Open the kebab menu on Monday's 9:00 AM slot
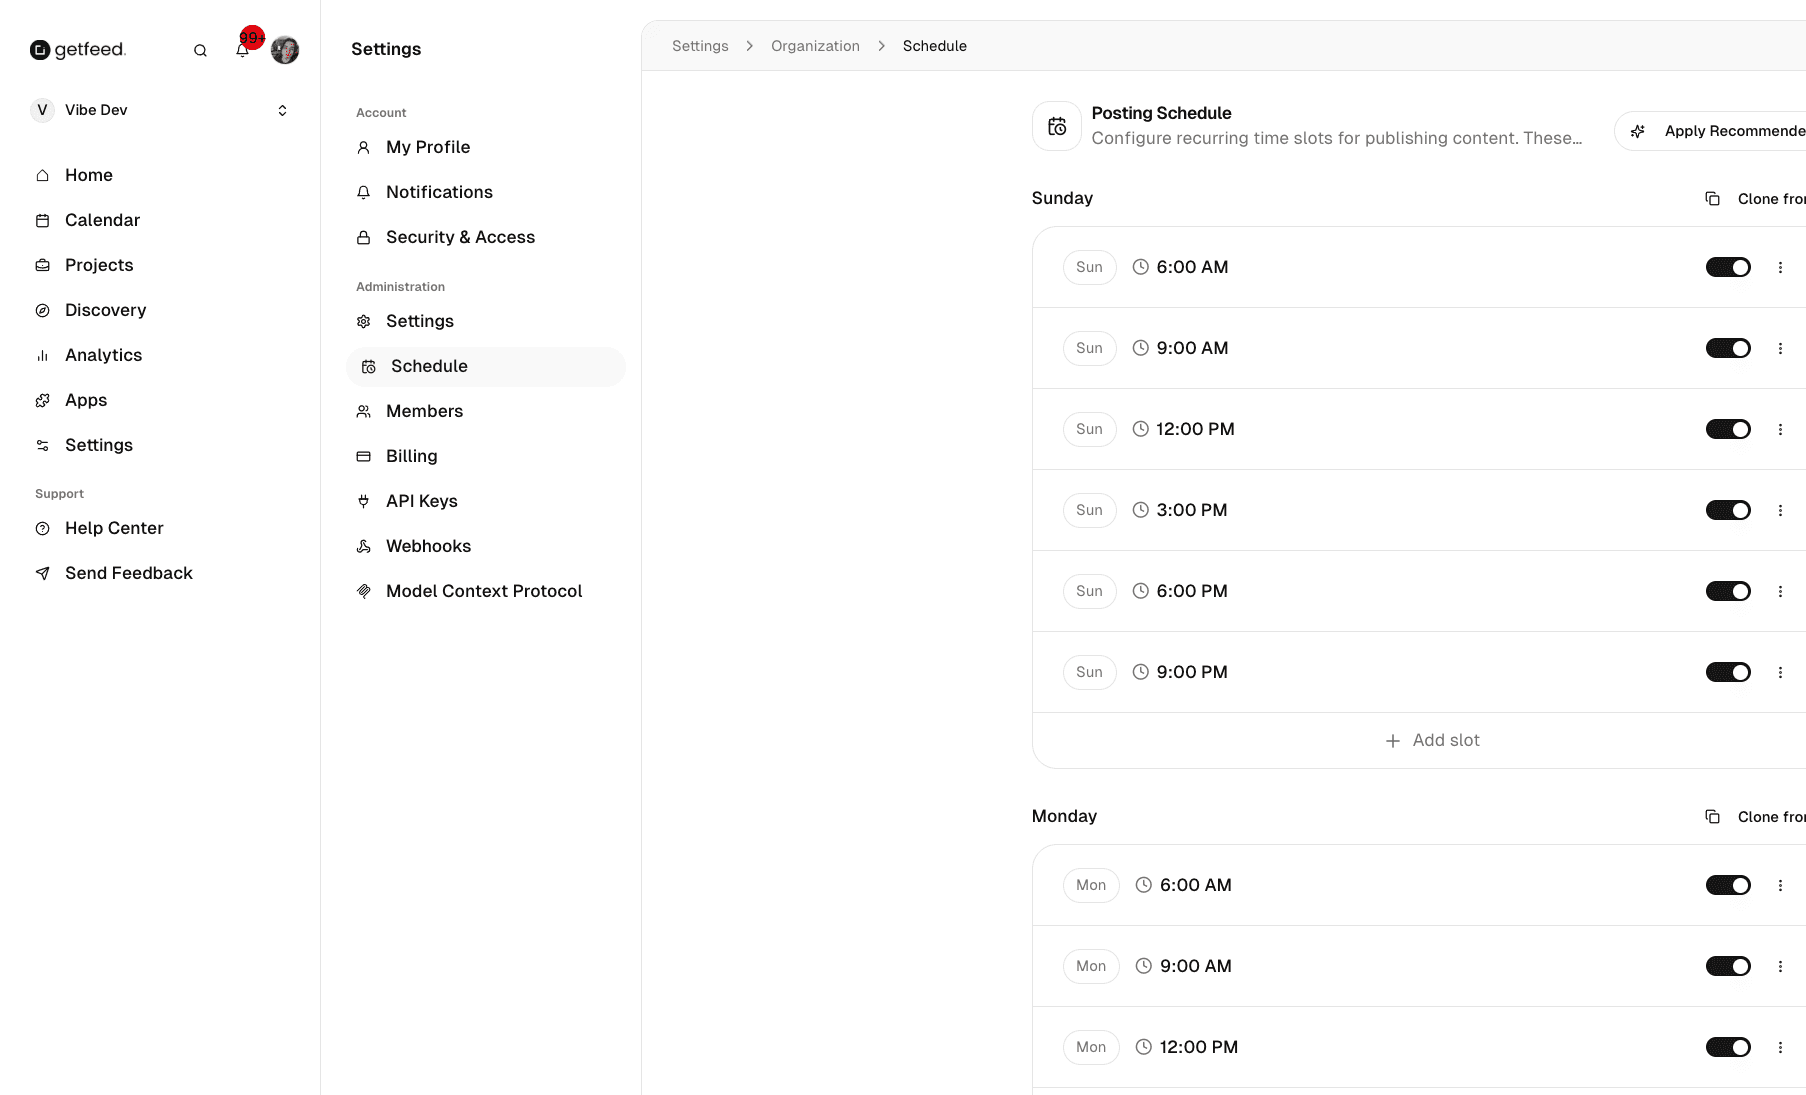 [x=1781, y=966]
